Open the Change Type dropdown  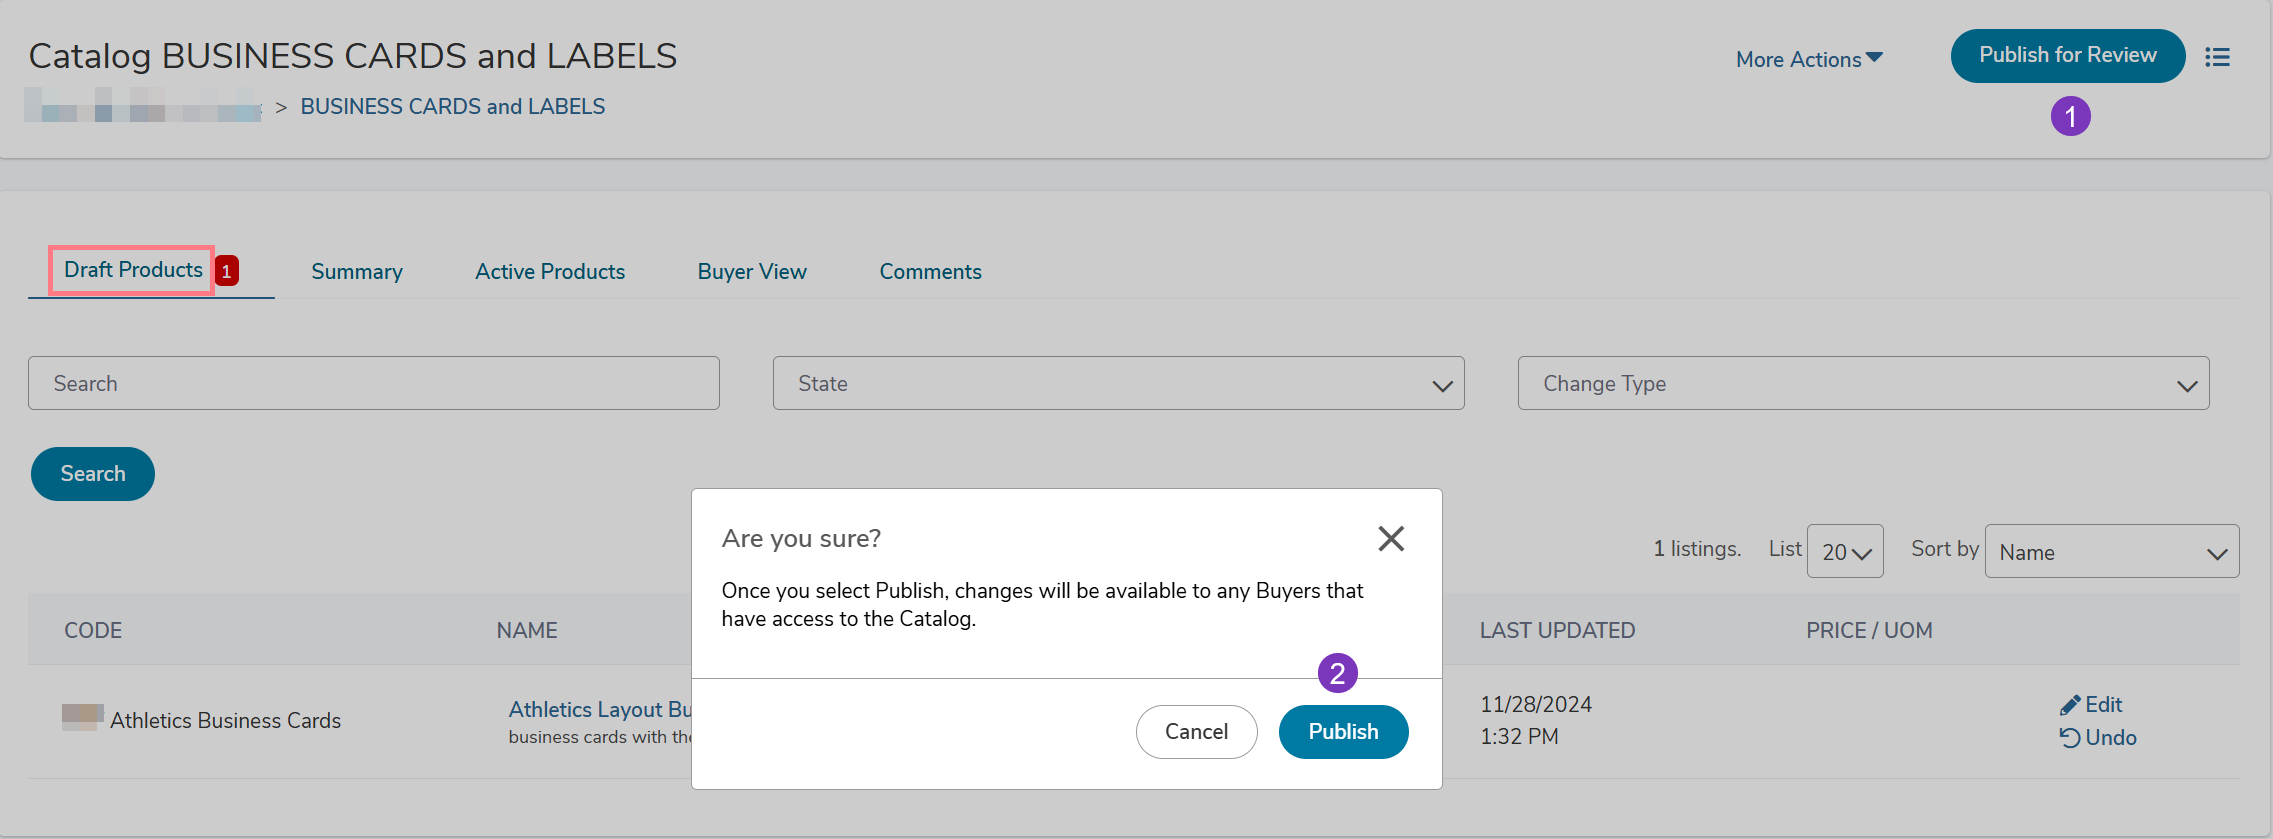tap(1862, 383)
